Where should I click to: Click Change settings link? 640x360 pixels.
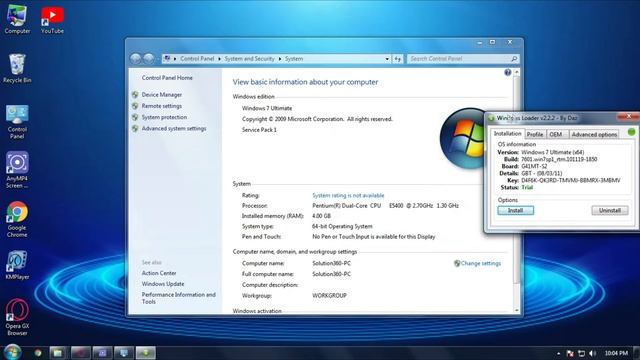coord(480,264)
